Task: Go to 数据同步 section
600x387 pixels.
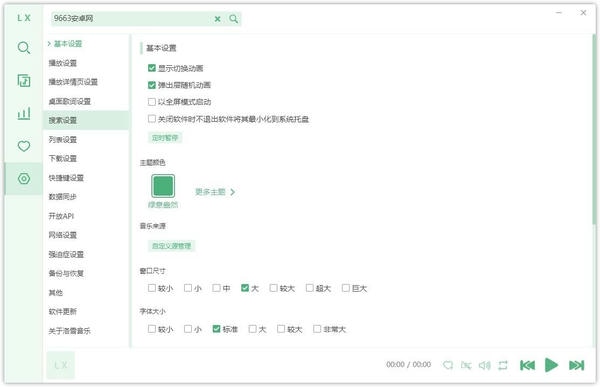Action: (x=62, y=197)
